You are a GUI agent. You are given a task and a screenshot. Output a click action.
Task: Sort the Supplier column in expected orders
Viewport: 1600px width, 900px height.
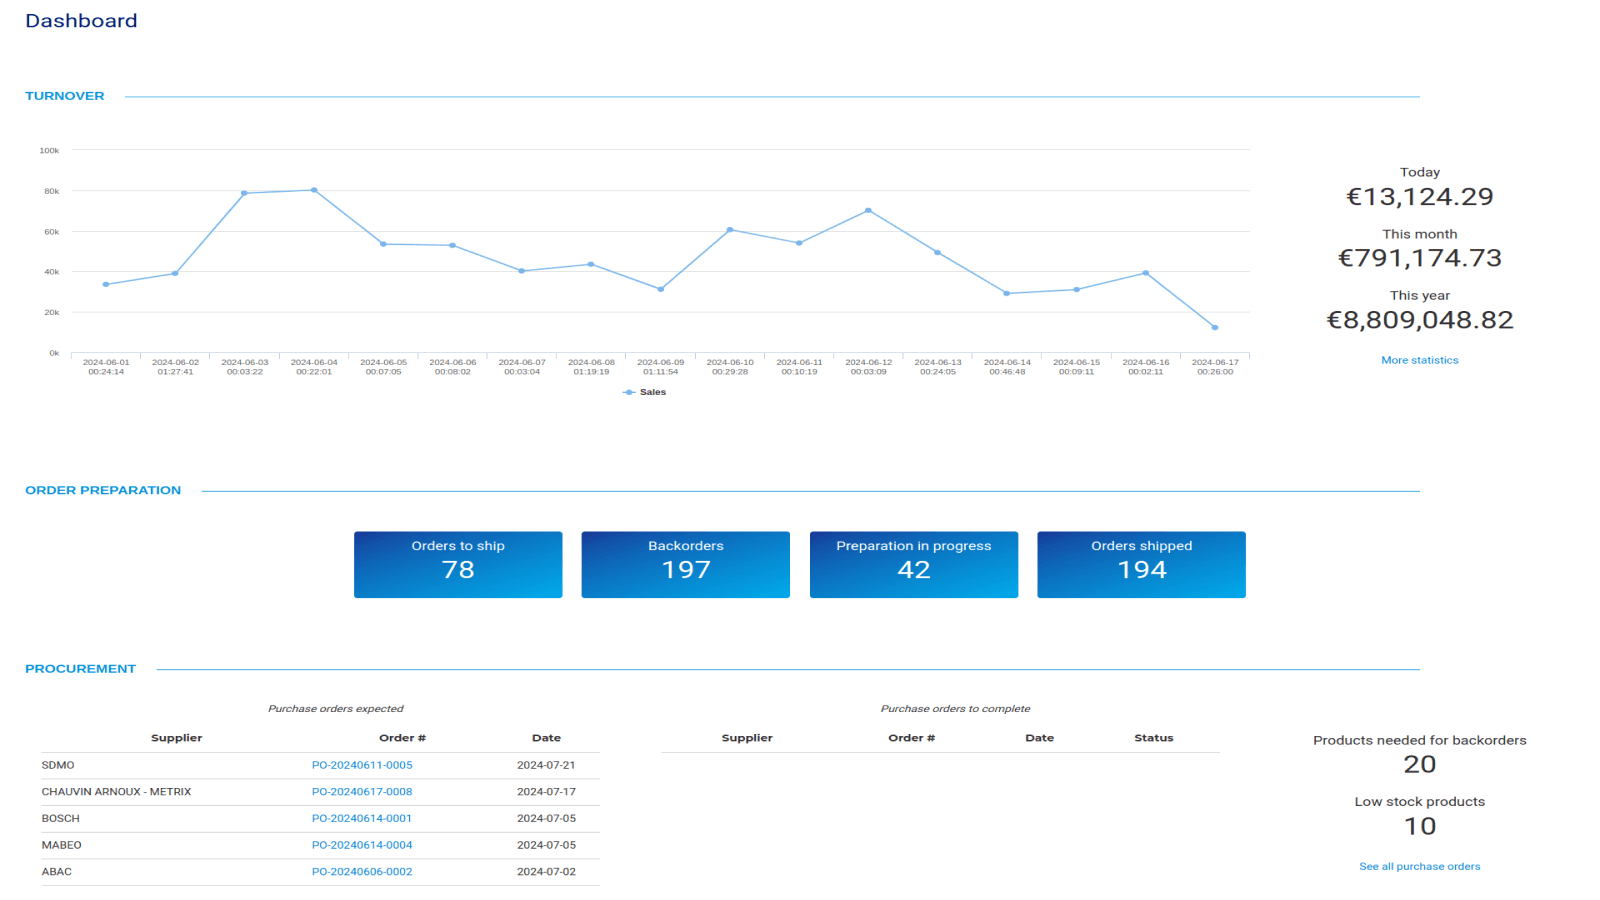click(176, 737)
